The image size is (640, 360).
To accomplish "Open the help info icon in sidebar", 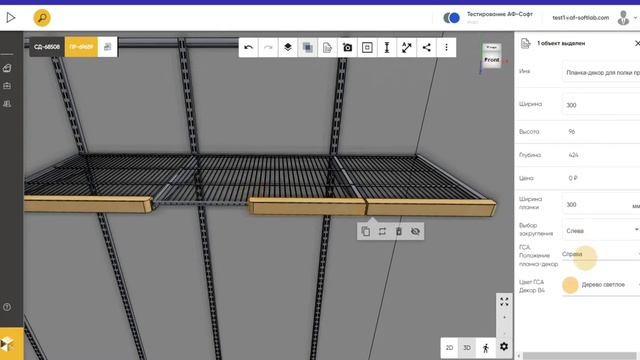I will point(7,307).
